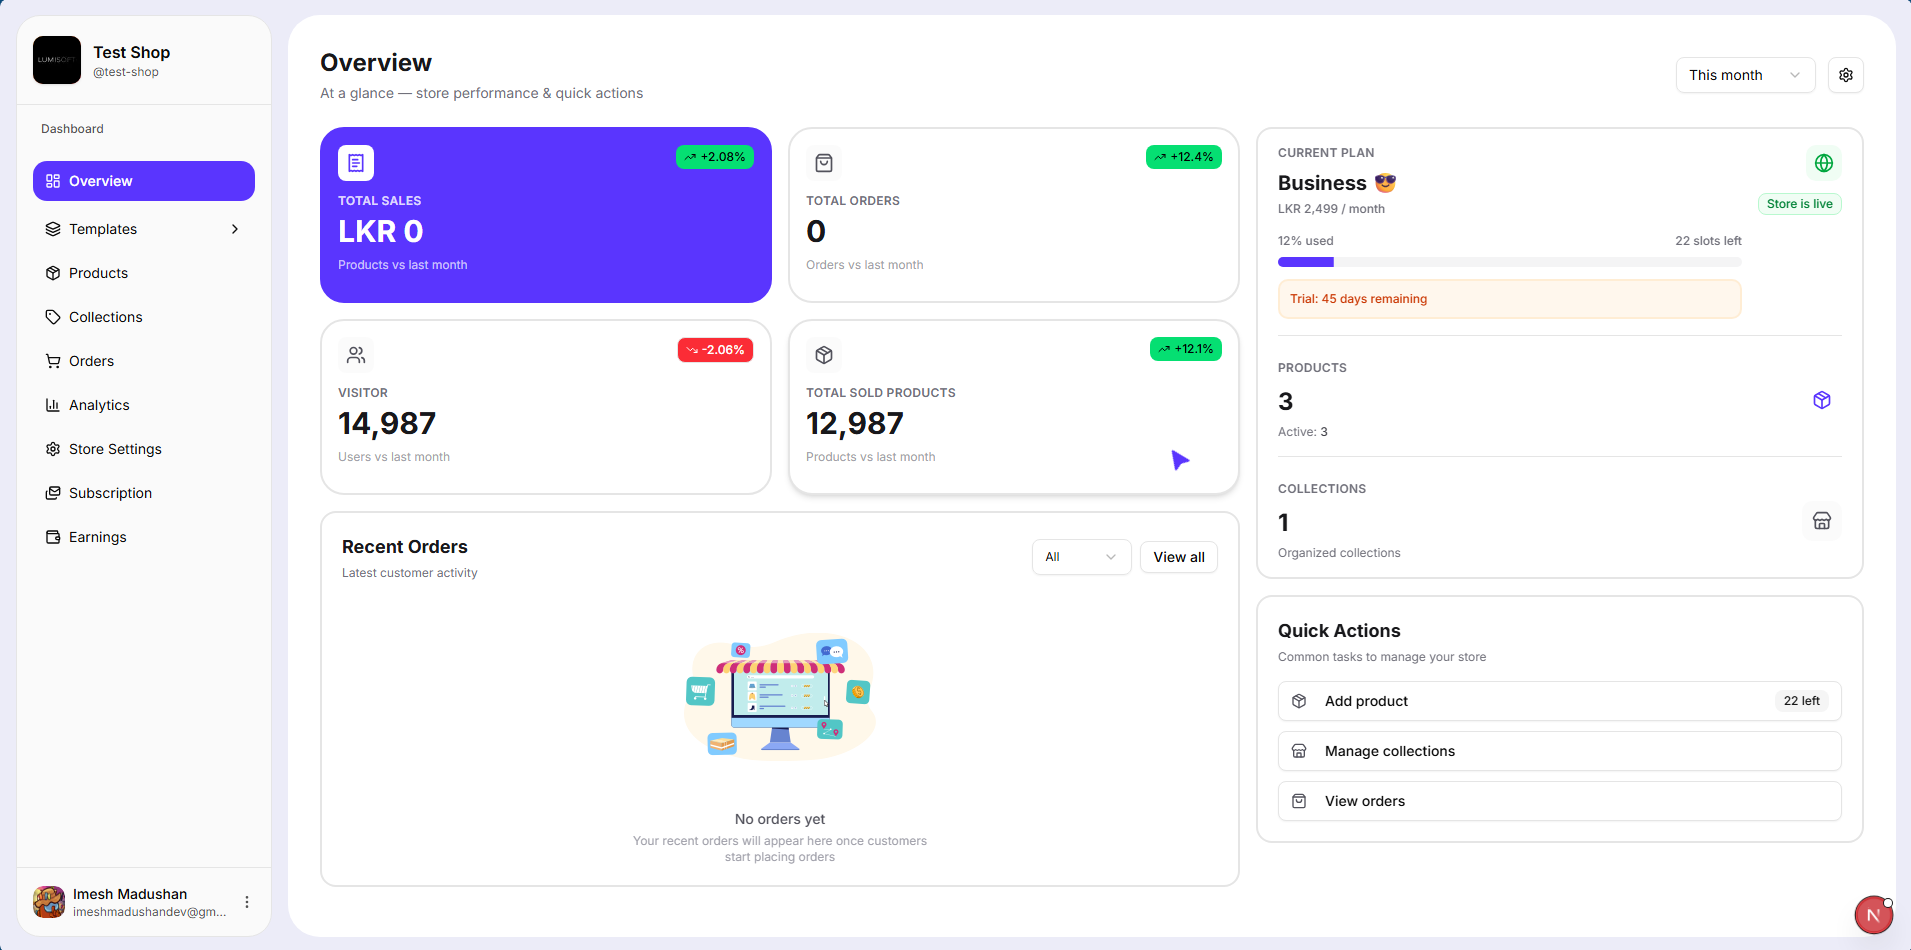This screenshot has width=1911, height=950.
Task: Click the storefront icon beside Collections count
Action: click(x=1821, y=521)
